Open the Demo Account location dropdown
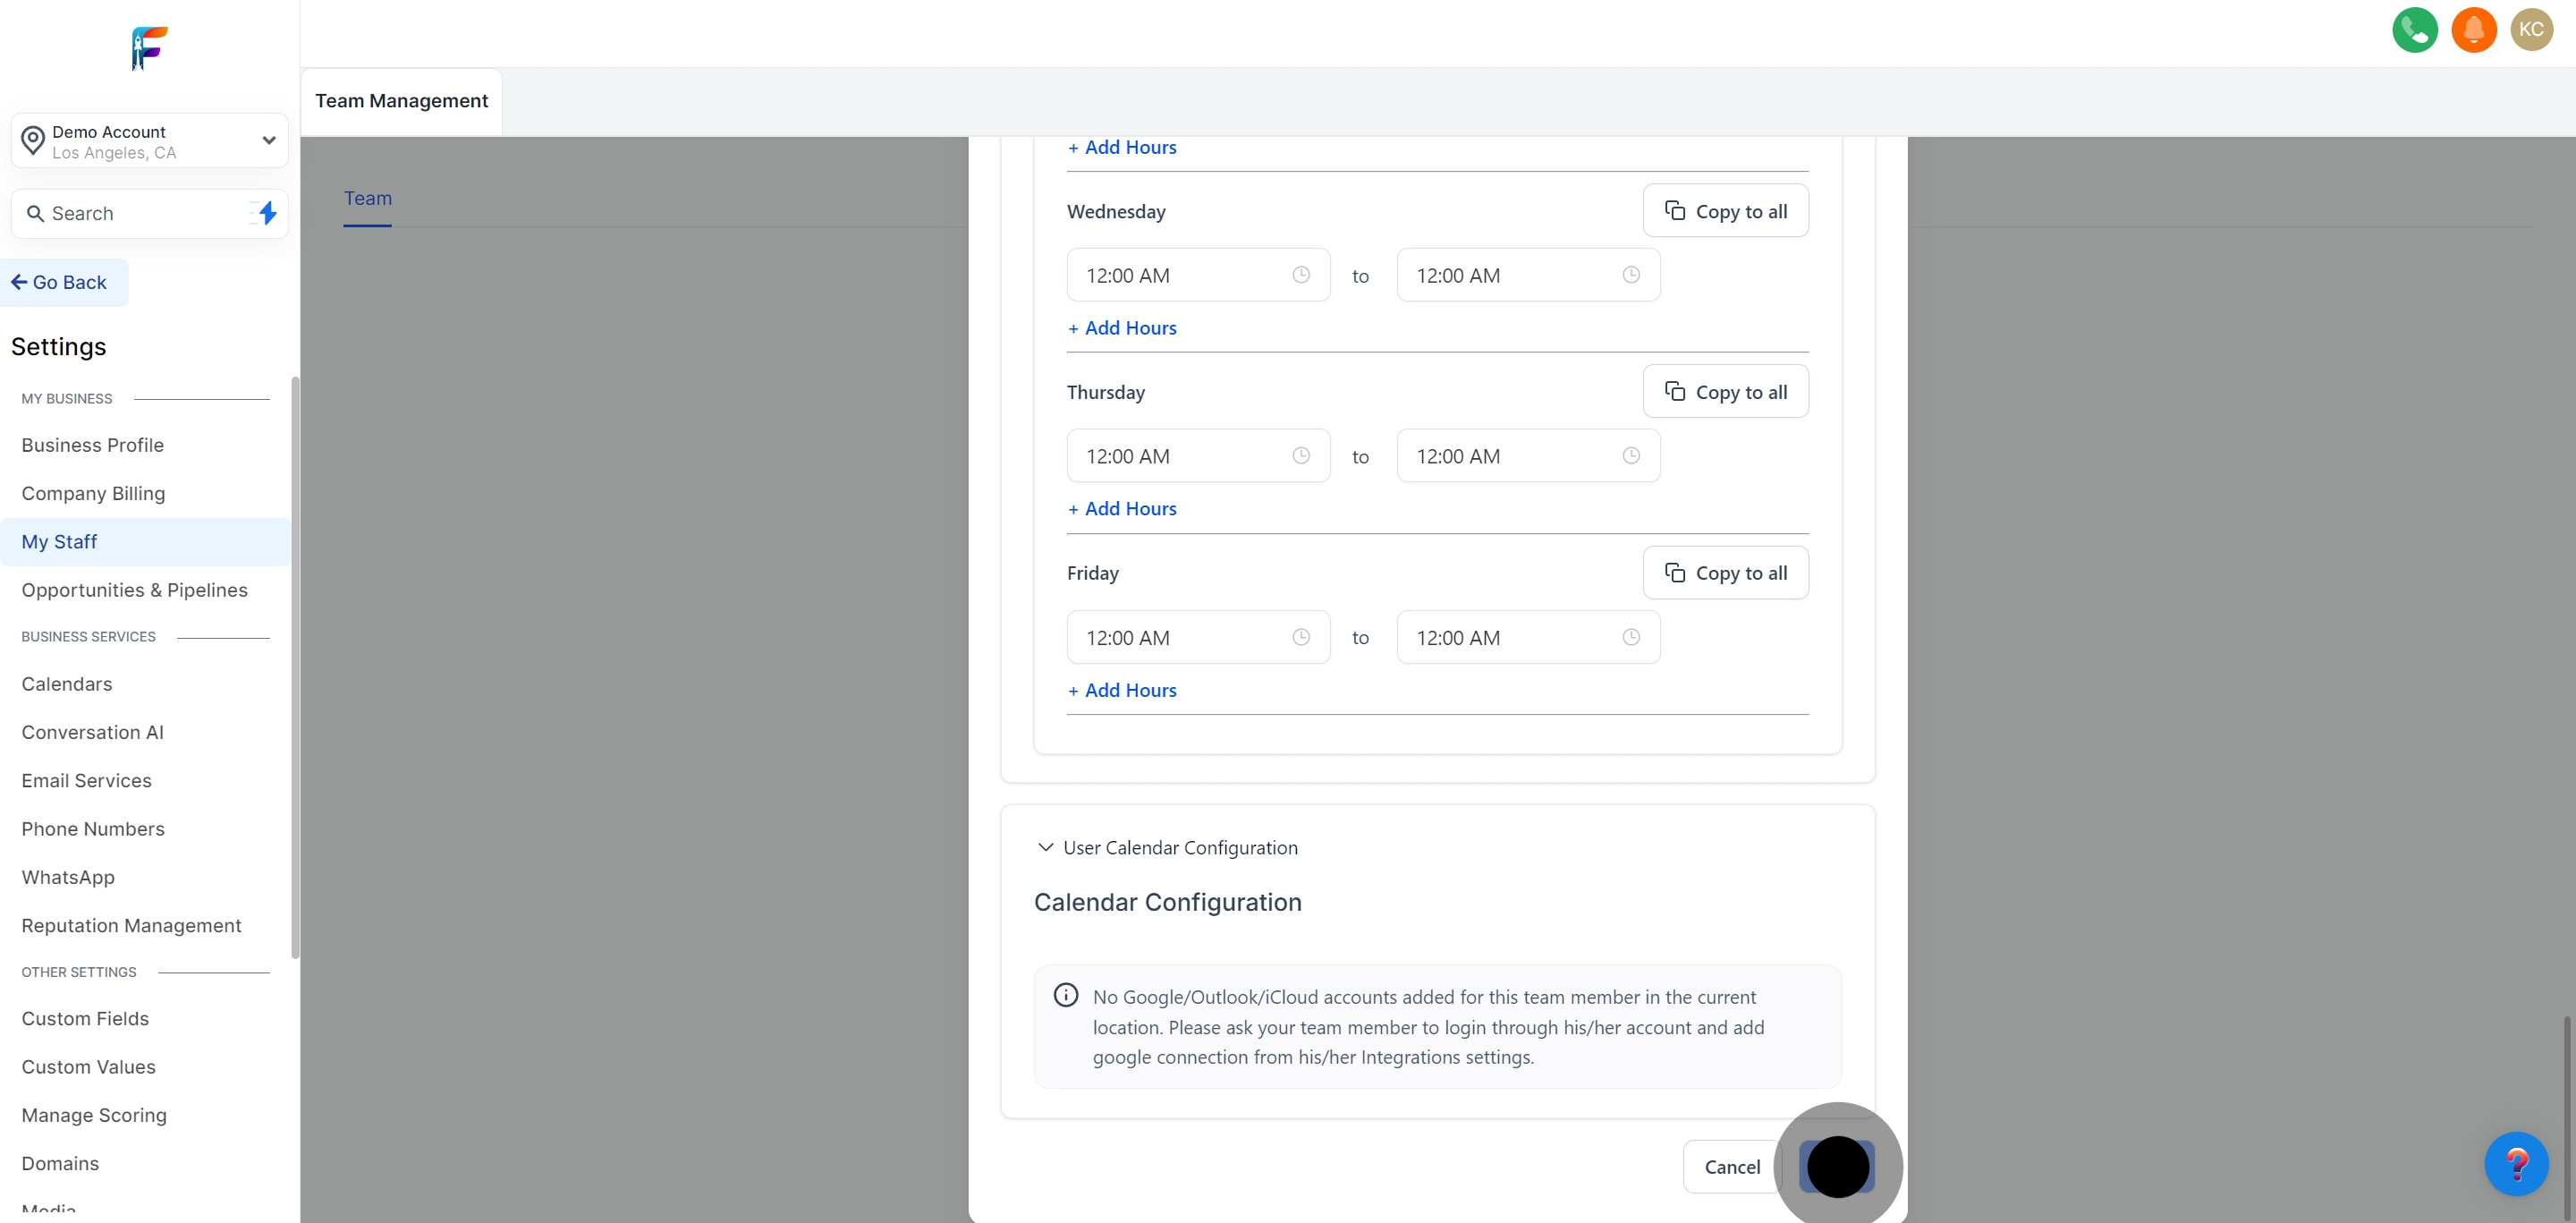The image size is (2576, 1223). tap(150, 141)
